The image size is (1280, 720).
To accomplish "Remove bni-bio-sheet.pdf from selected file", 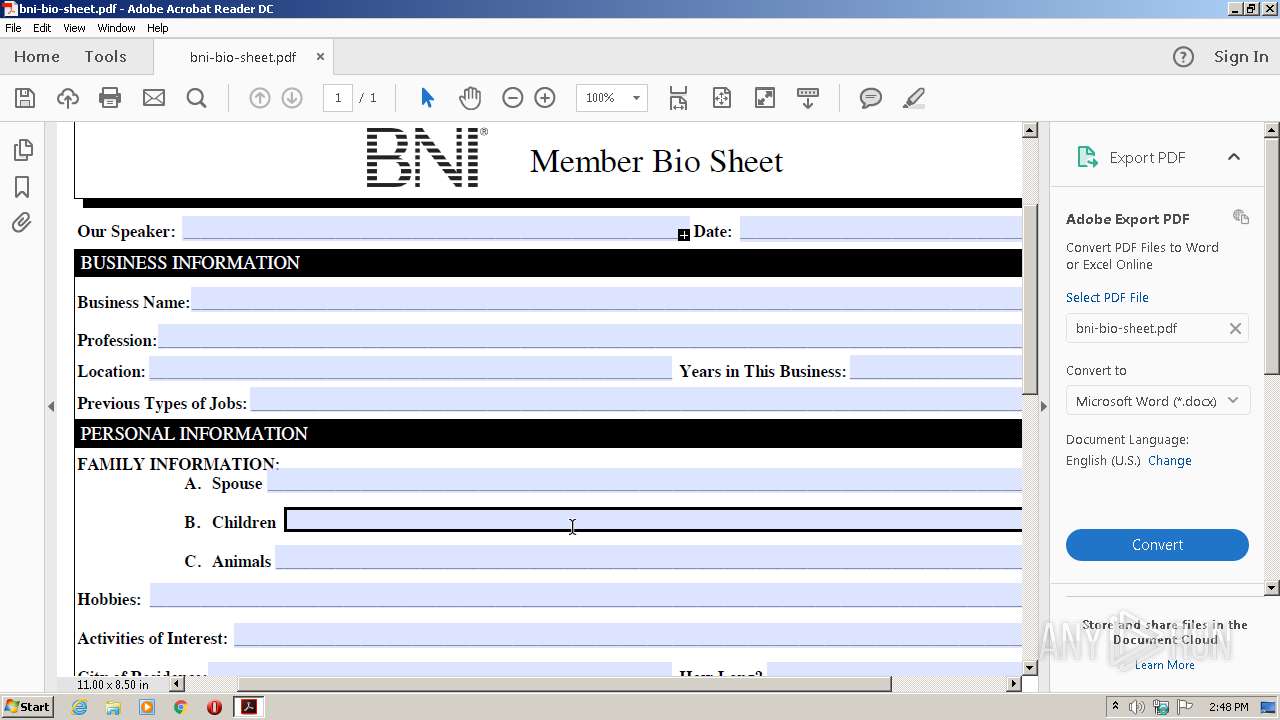I will click(x=1235, y=328).
